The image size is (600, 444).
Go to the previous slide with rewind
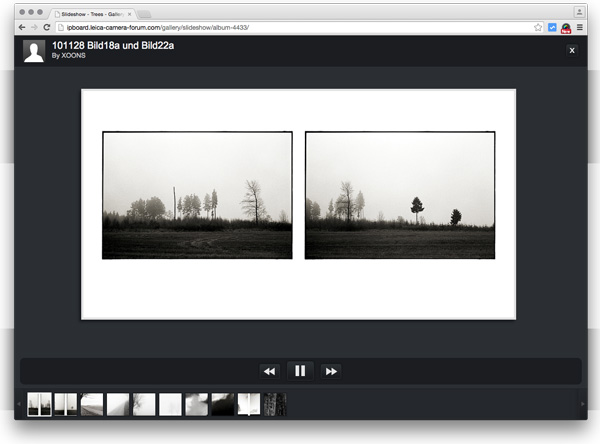coord(269,371)
